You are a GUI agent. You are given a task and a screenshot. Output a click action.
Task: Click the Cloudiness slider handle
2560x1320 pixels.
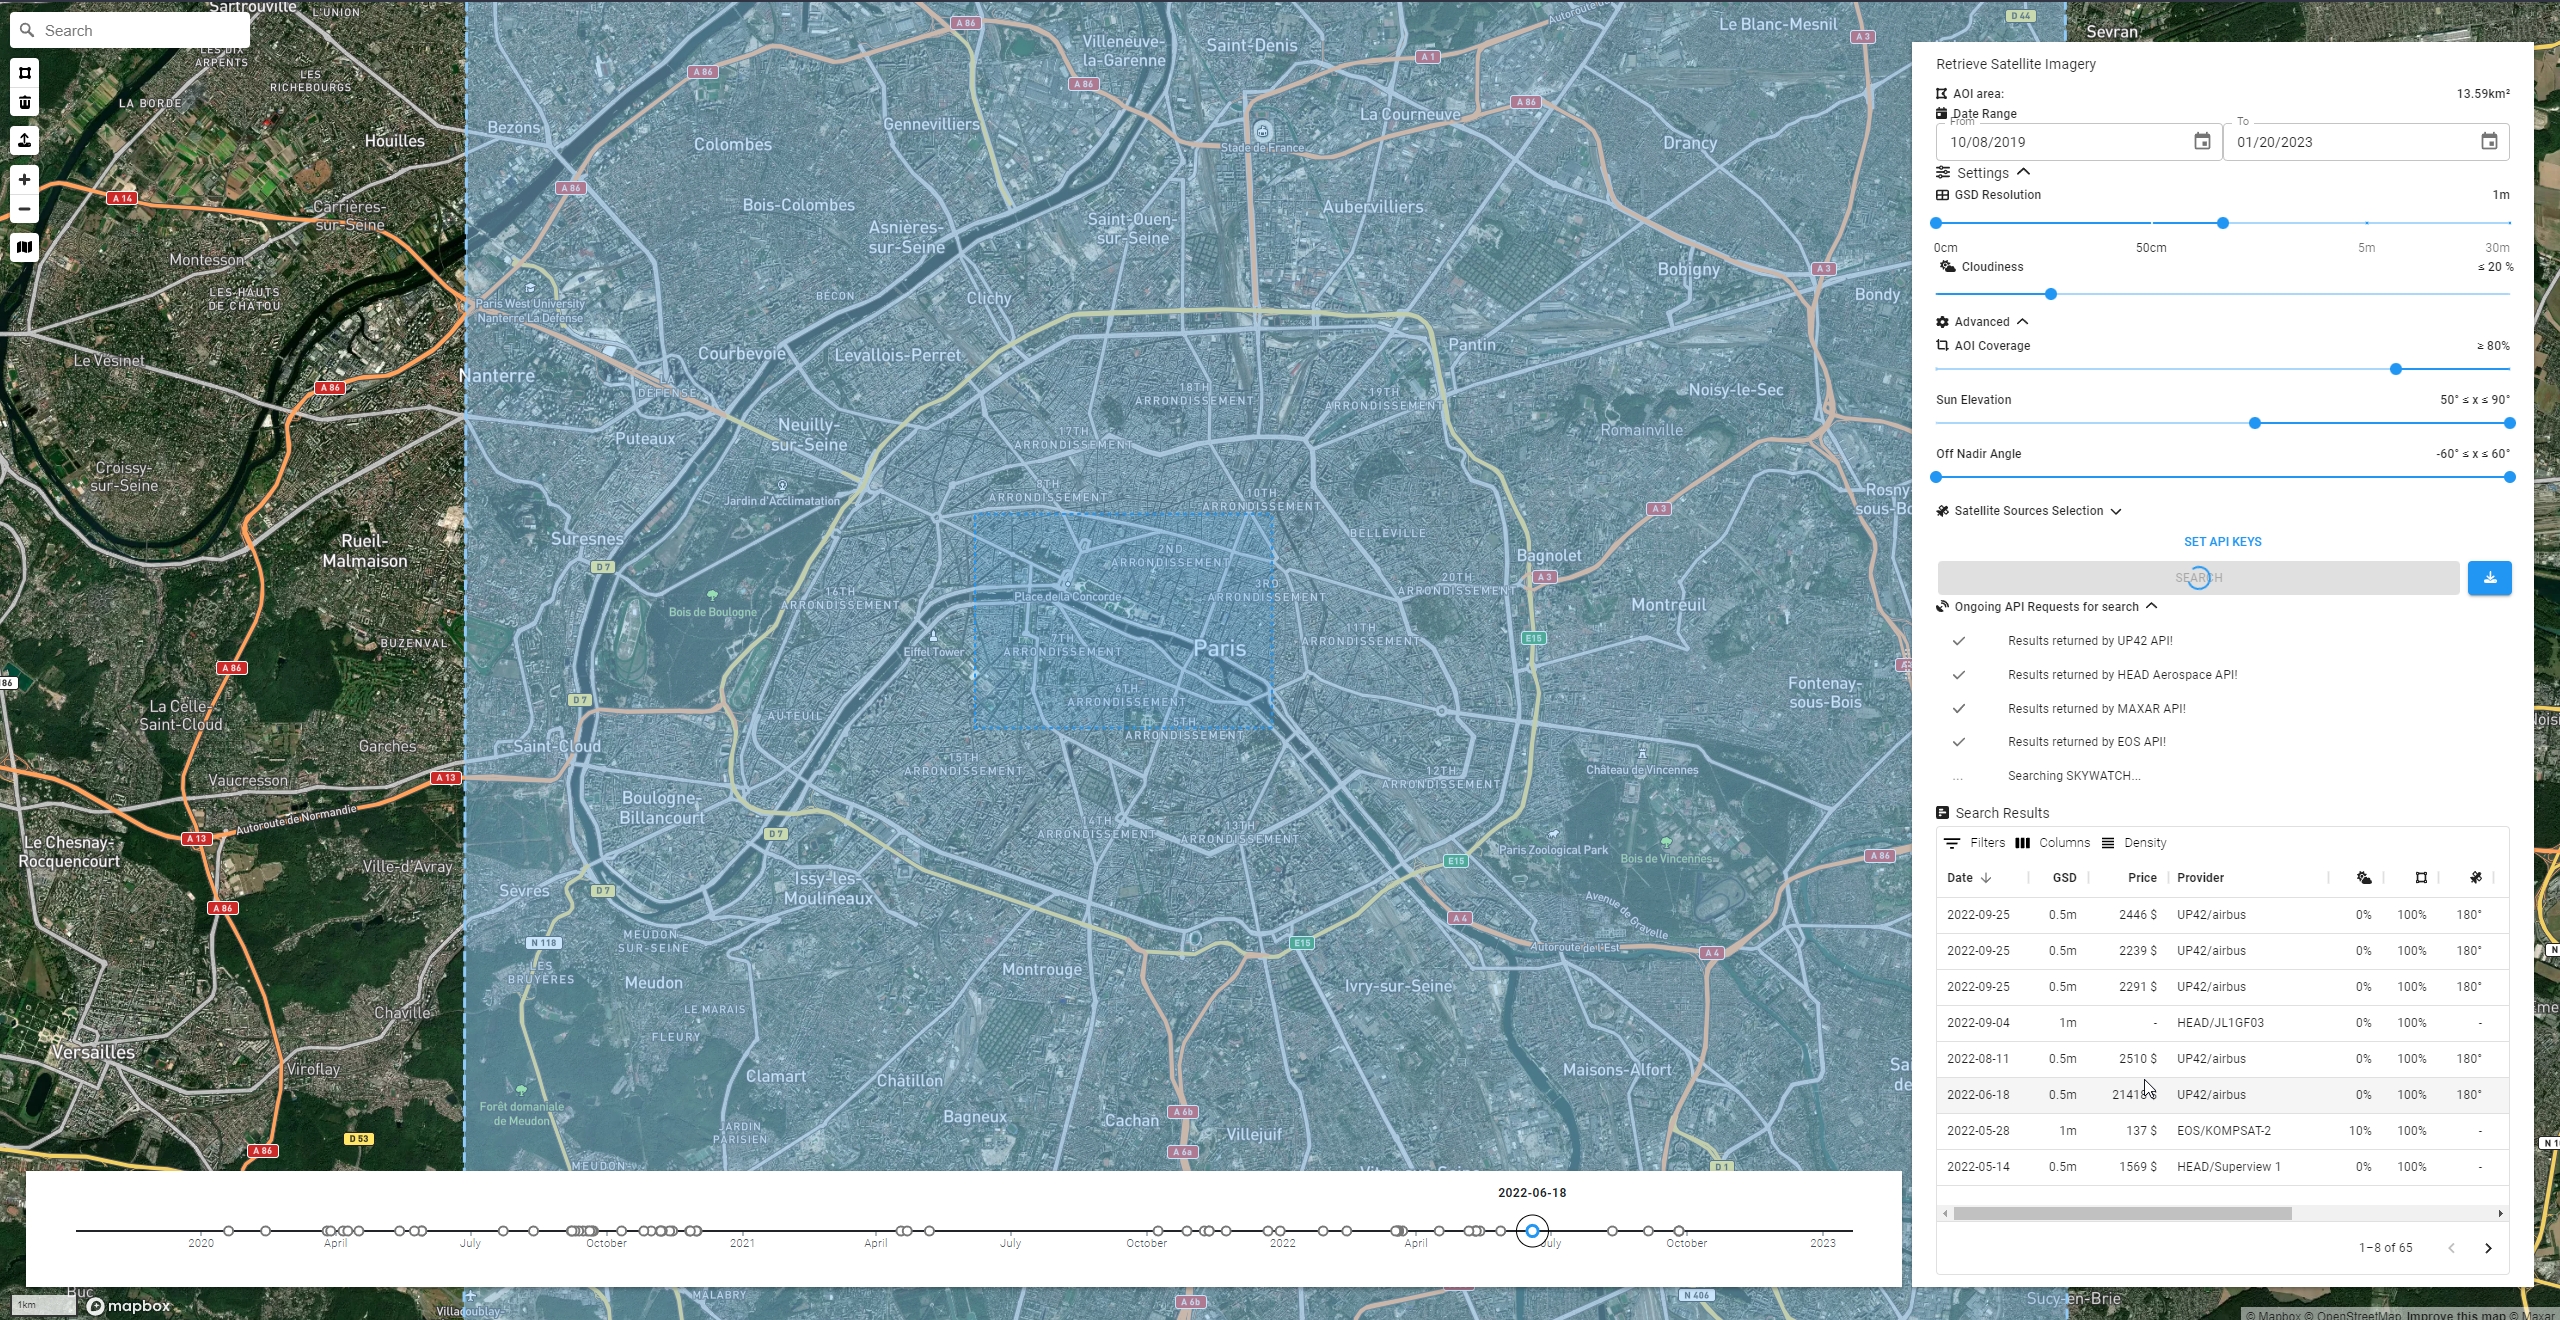coord(2051,294)
